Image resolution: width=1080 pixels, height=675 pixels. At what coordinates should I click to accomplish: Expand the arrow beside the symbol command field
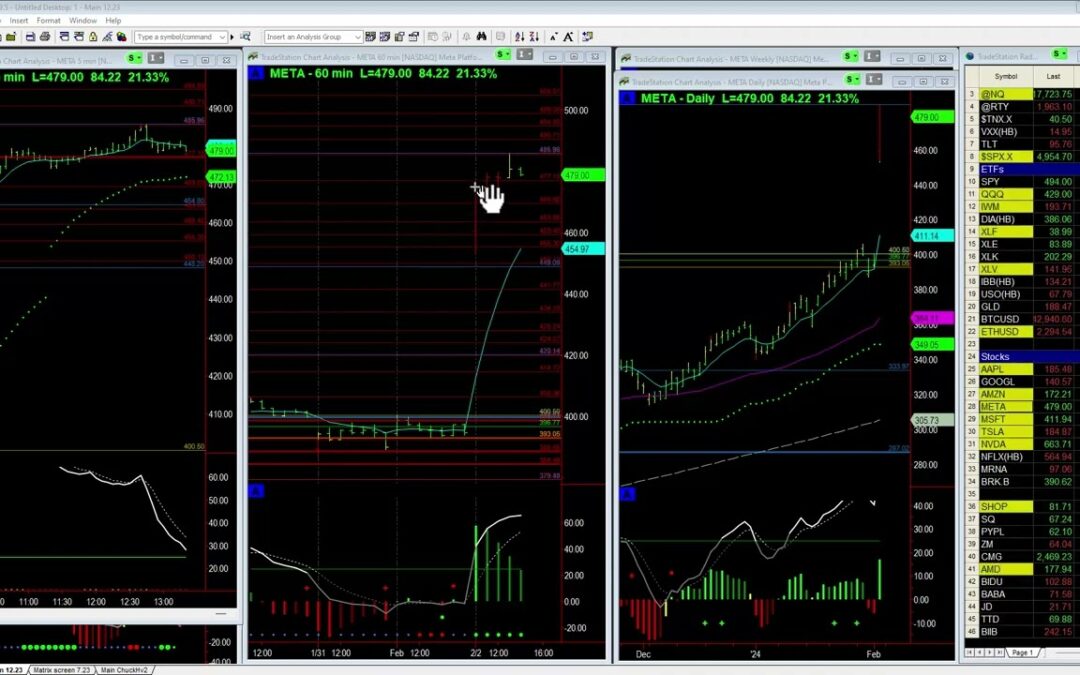(233, 37)
